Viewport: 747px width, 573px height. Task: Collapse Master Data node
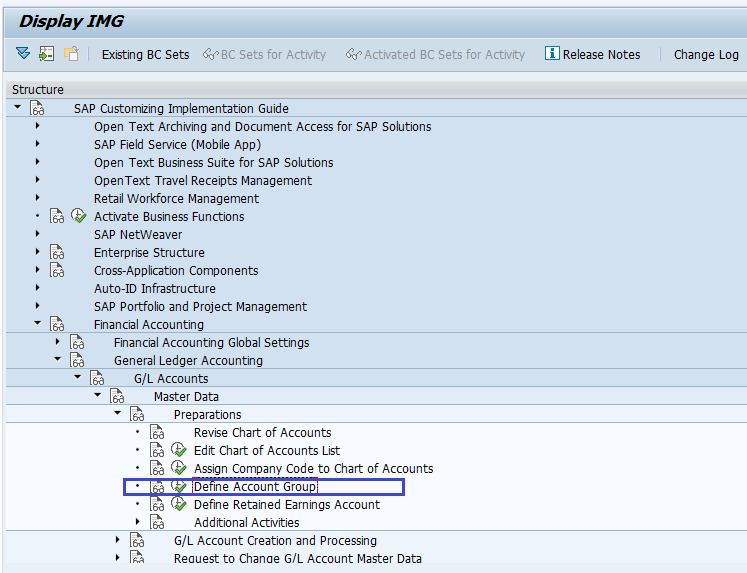tap(98, 395)
